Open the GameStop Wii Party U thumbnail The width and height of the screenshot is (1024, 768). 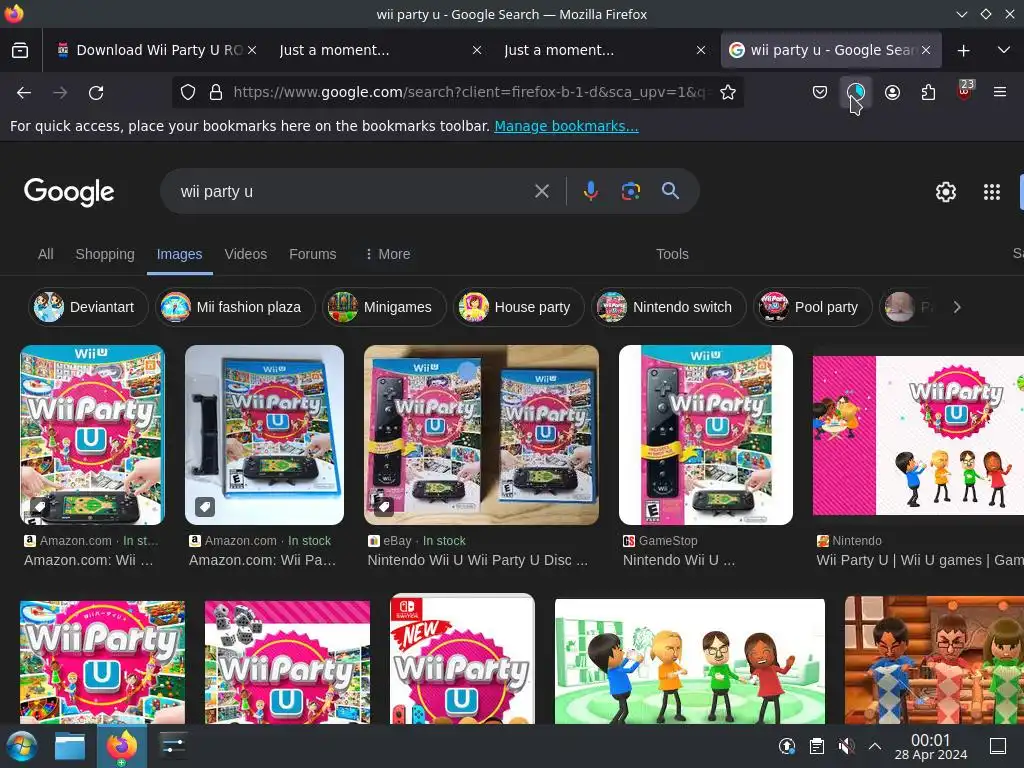[706, 435]
